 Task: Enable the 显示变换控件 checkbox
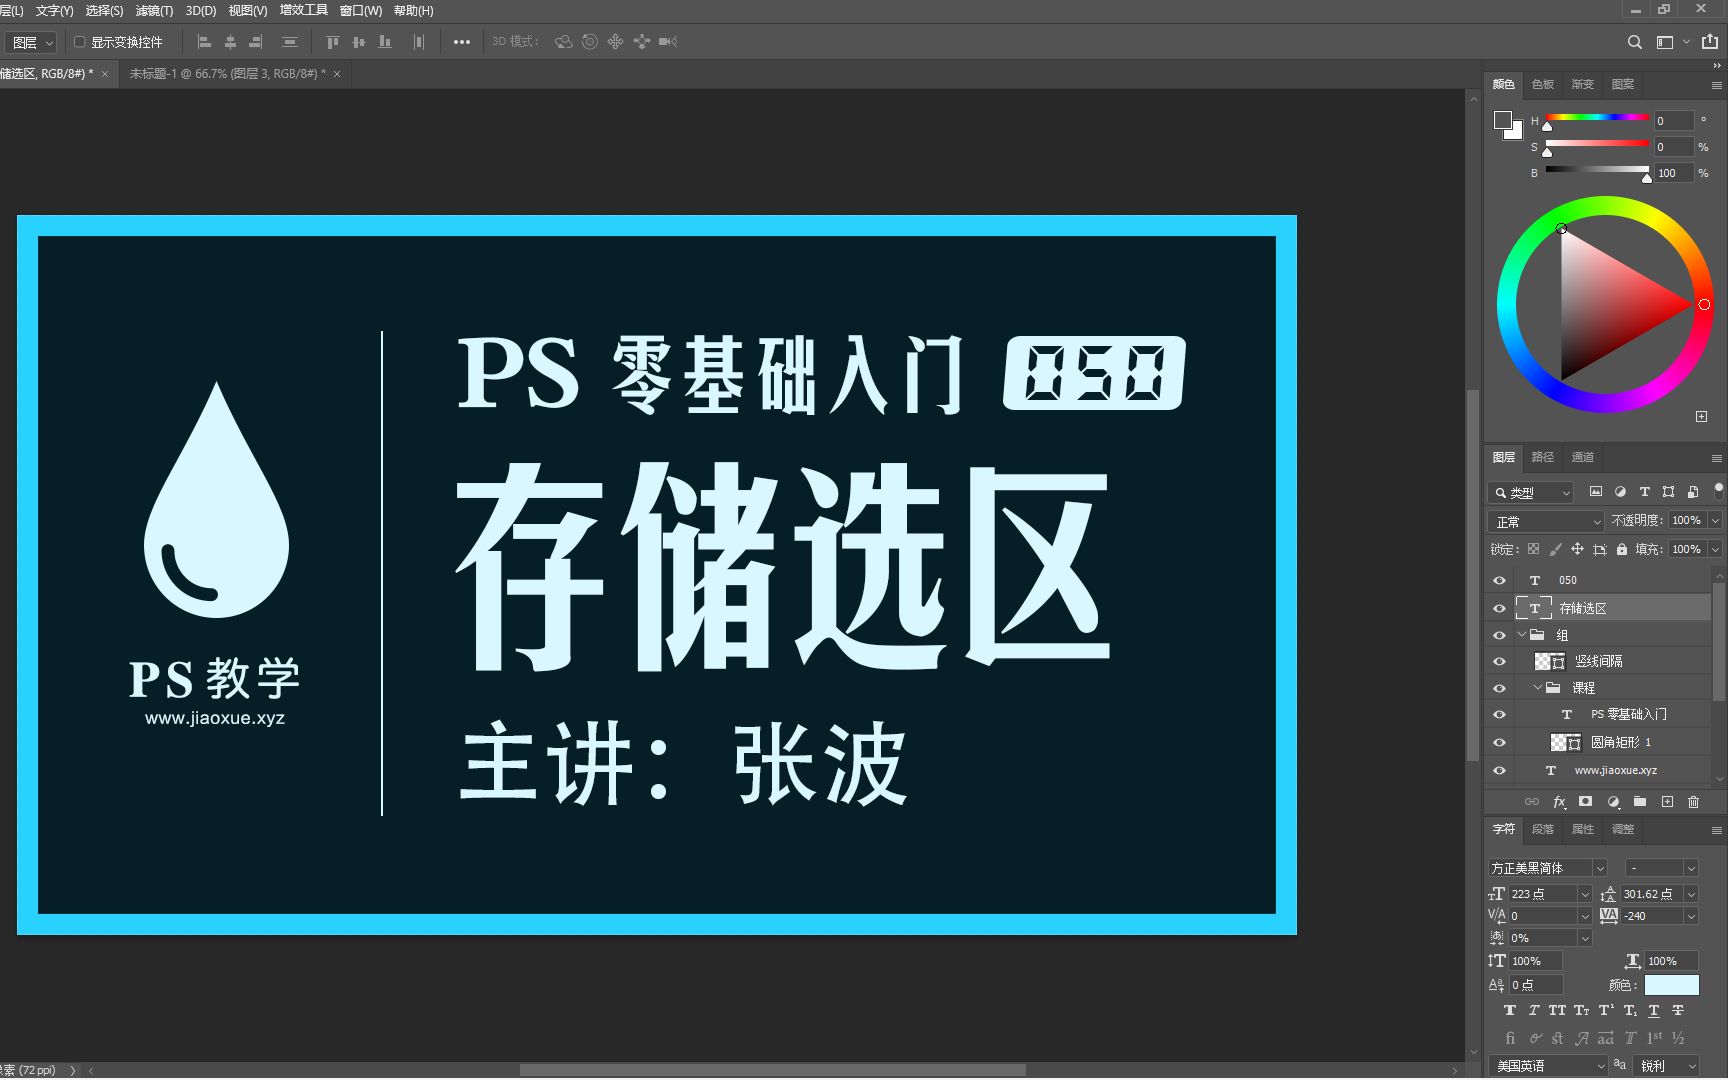(80, 42)
